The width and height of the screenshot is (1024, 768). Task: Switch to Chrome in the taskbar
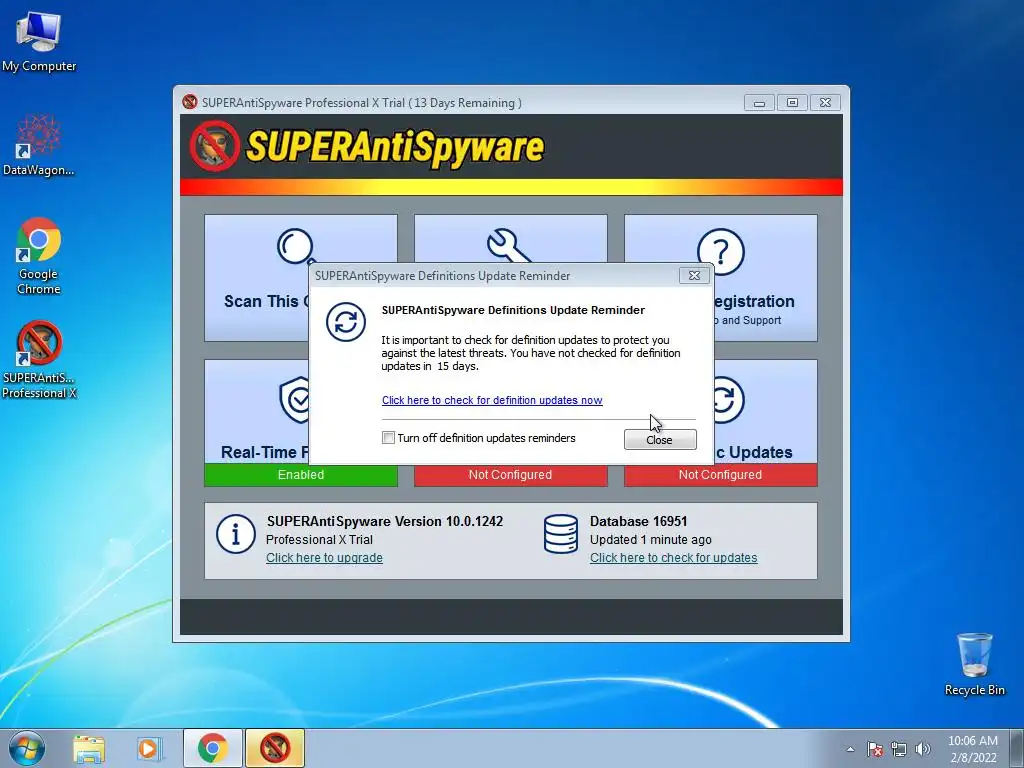coord(212,748)
